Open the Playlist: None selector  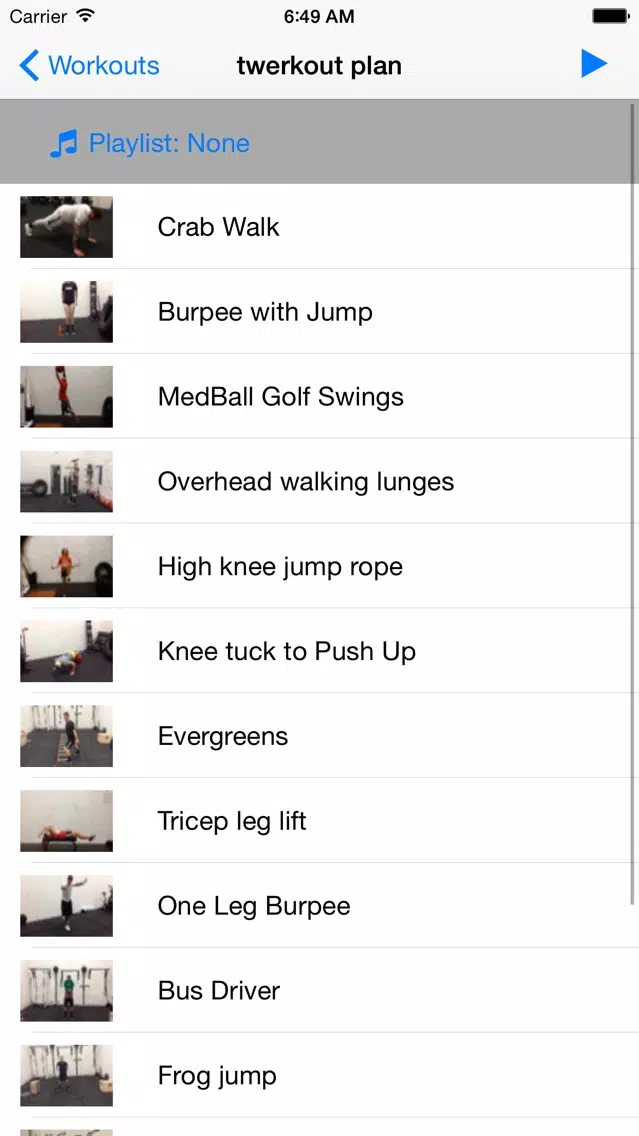(x=168, y=144)
